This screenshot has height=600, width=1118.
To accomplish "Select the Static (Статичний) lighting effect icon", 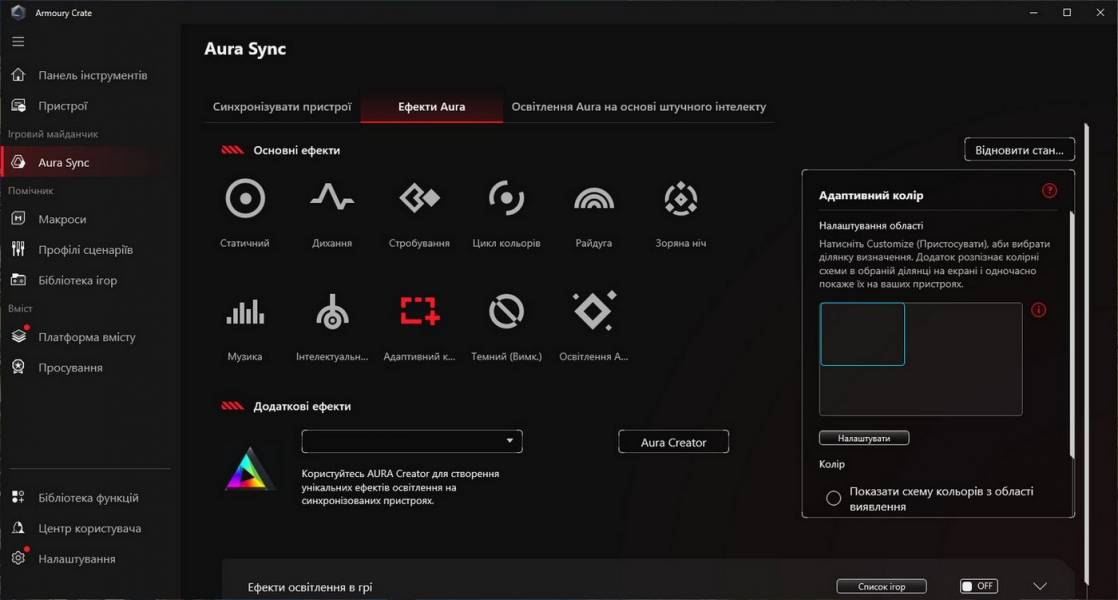I will pos(245,198).
